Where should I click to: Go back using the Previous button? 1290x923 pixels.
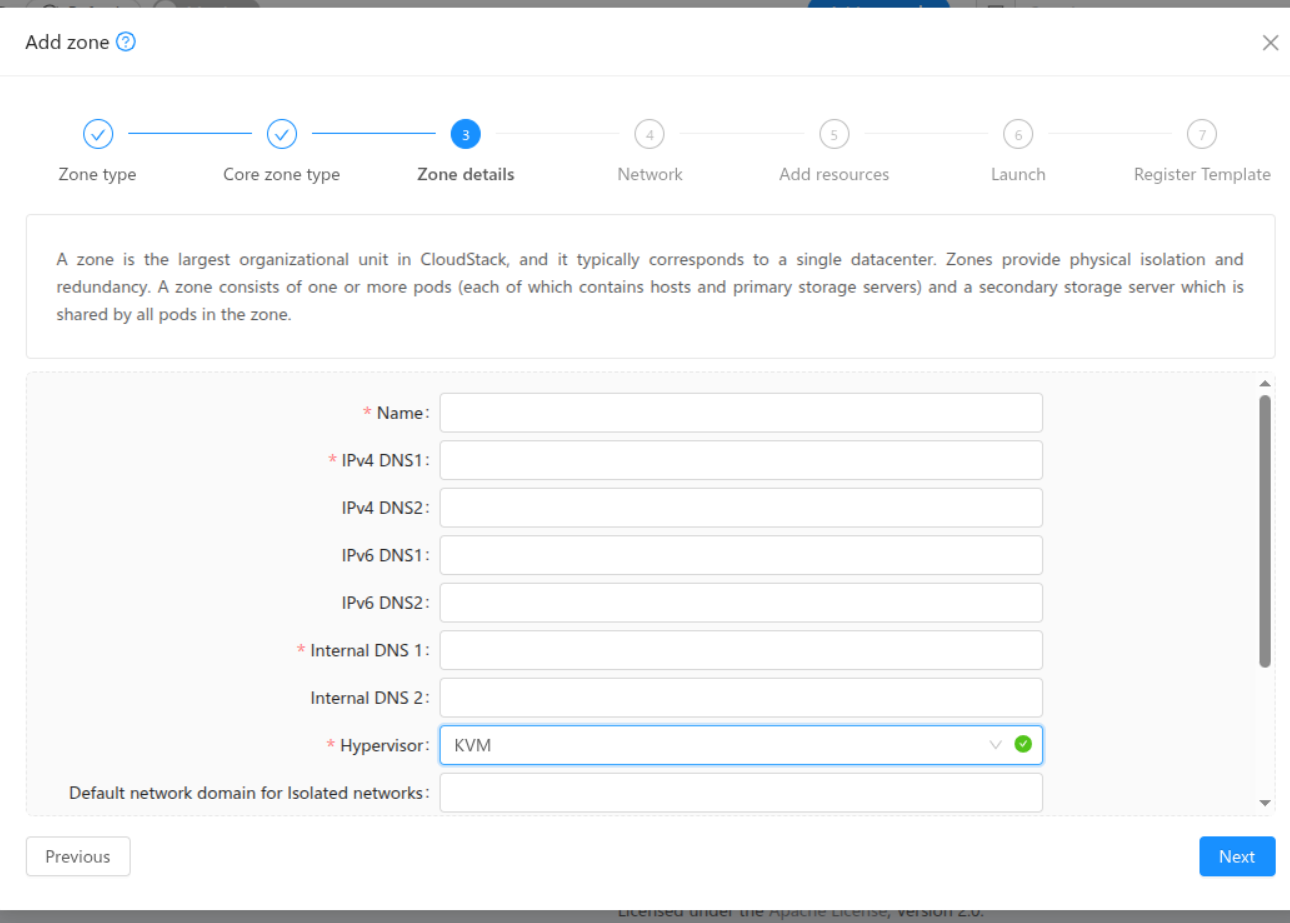click(x=77, y=856)
